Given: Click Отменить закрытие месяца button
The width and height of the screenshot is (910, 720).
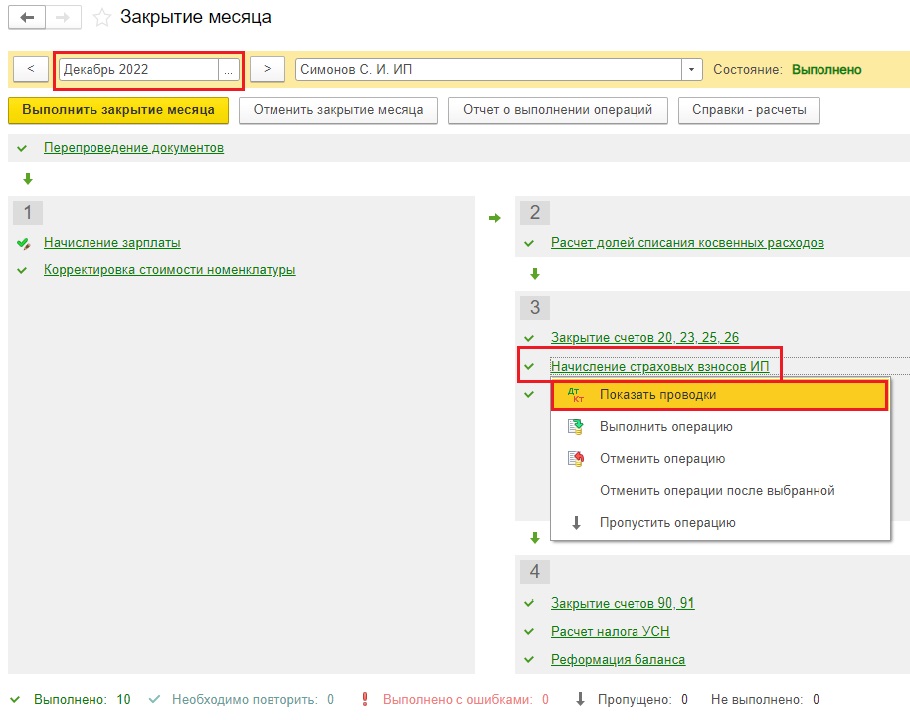Looking at the screenshot, I should 338,110.
